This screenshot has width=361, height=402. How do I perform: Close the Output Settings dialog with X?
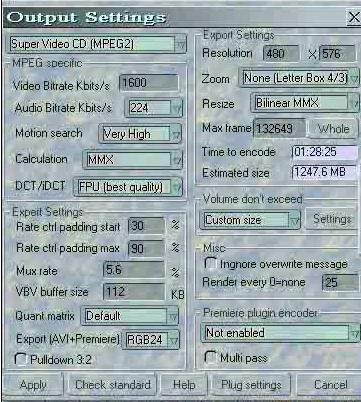353,17
